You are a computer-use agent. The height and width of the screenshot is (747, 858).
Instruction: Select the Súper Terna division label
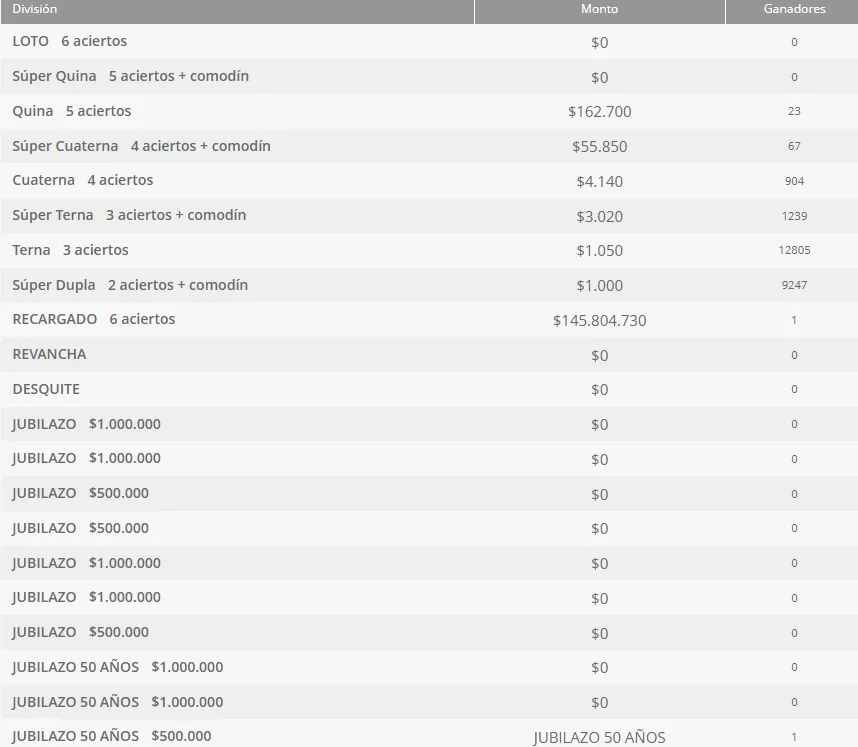[129, 216]
